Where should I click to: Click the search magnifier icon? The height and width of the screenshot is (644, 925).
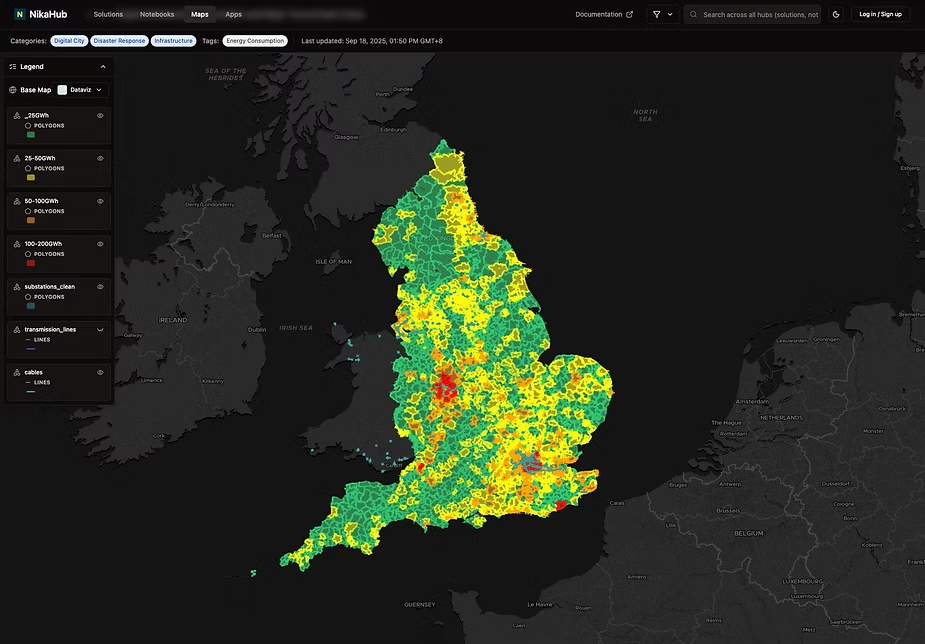[693, 14]
